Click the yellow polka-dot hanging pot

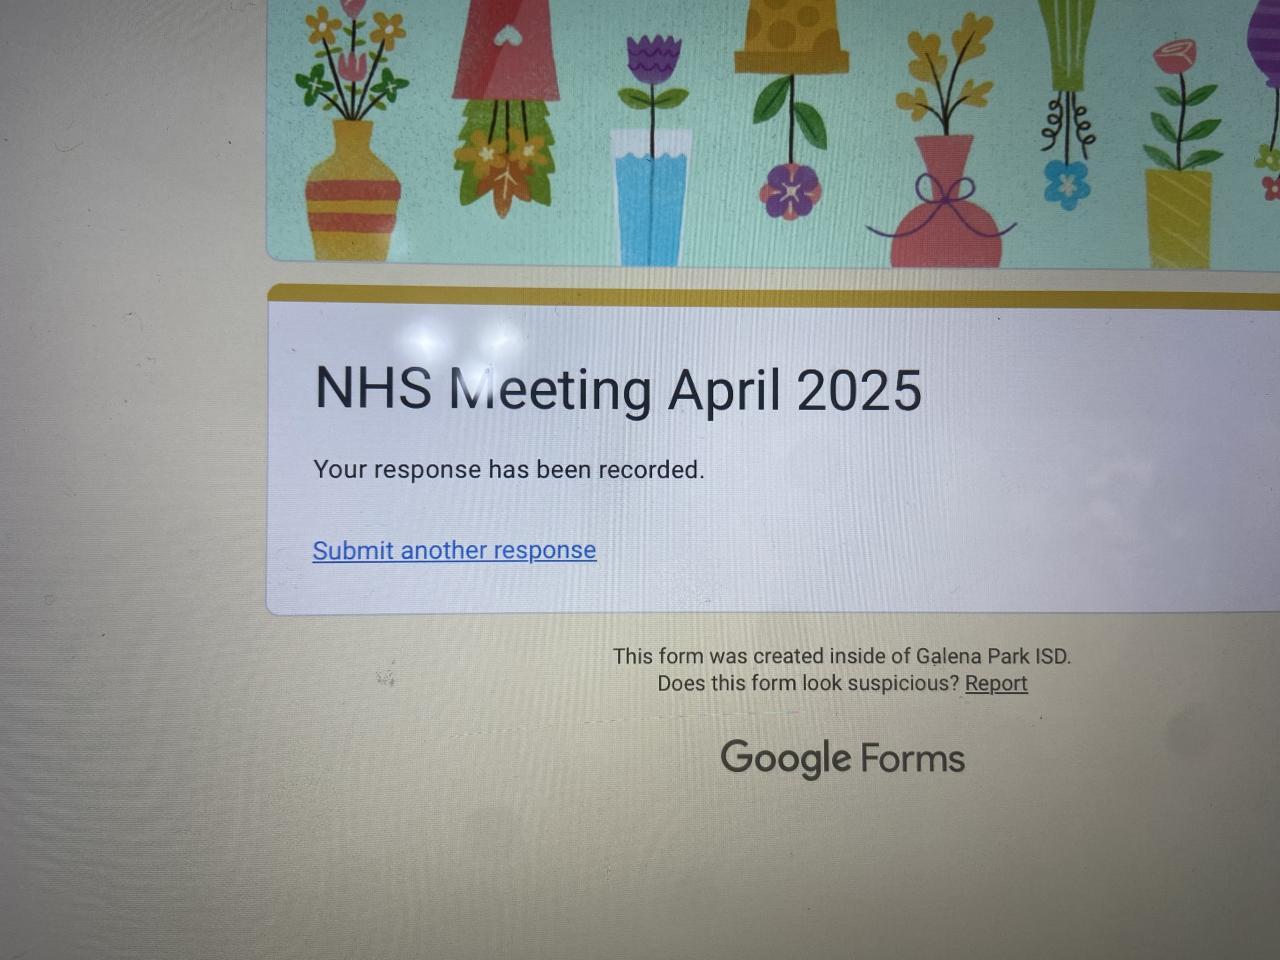(791, 35)
